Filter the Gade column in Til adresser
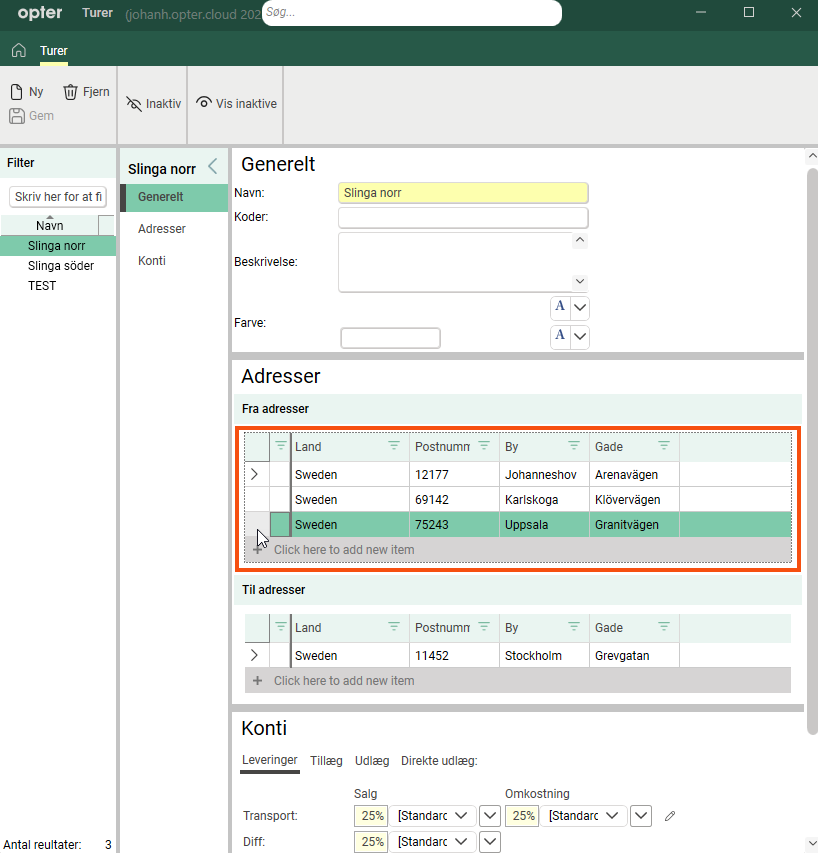The width and height of the screenshot is (818, 853). point(664,627)
